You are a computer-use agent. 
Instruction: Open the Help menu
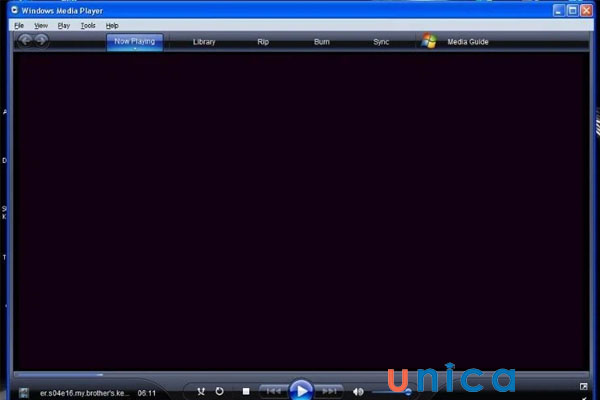(x=112, y=26)
